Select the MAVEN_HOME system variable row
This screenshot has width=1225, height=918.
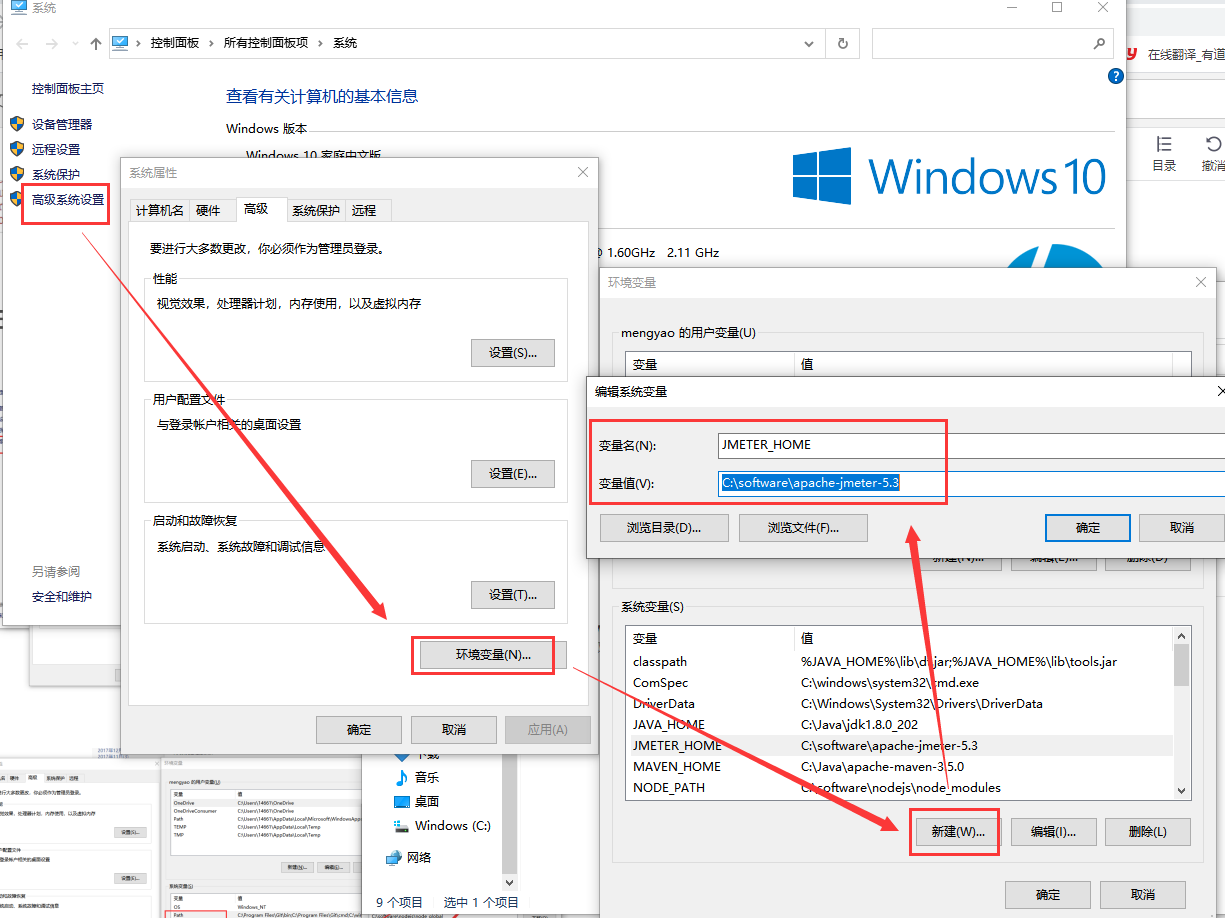[899, 767]
